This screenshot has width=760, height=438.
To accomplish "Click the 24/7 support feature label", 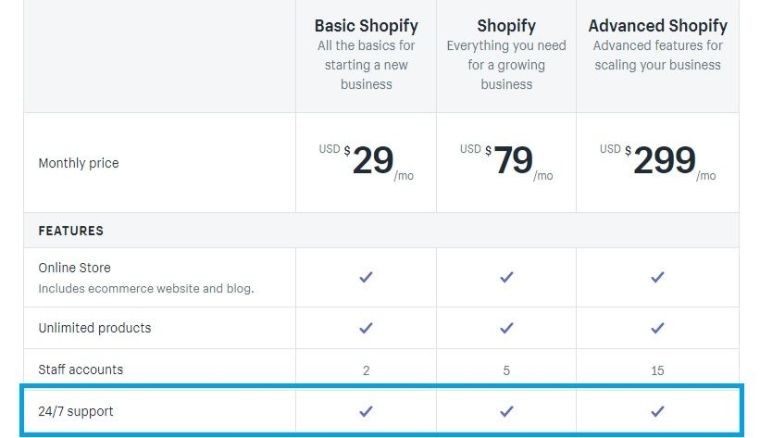I will [x=75, y=411].
